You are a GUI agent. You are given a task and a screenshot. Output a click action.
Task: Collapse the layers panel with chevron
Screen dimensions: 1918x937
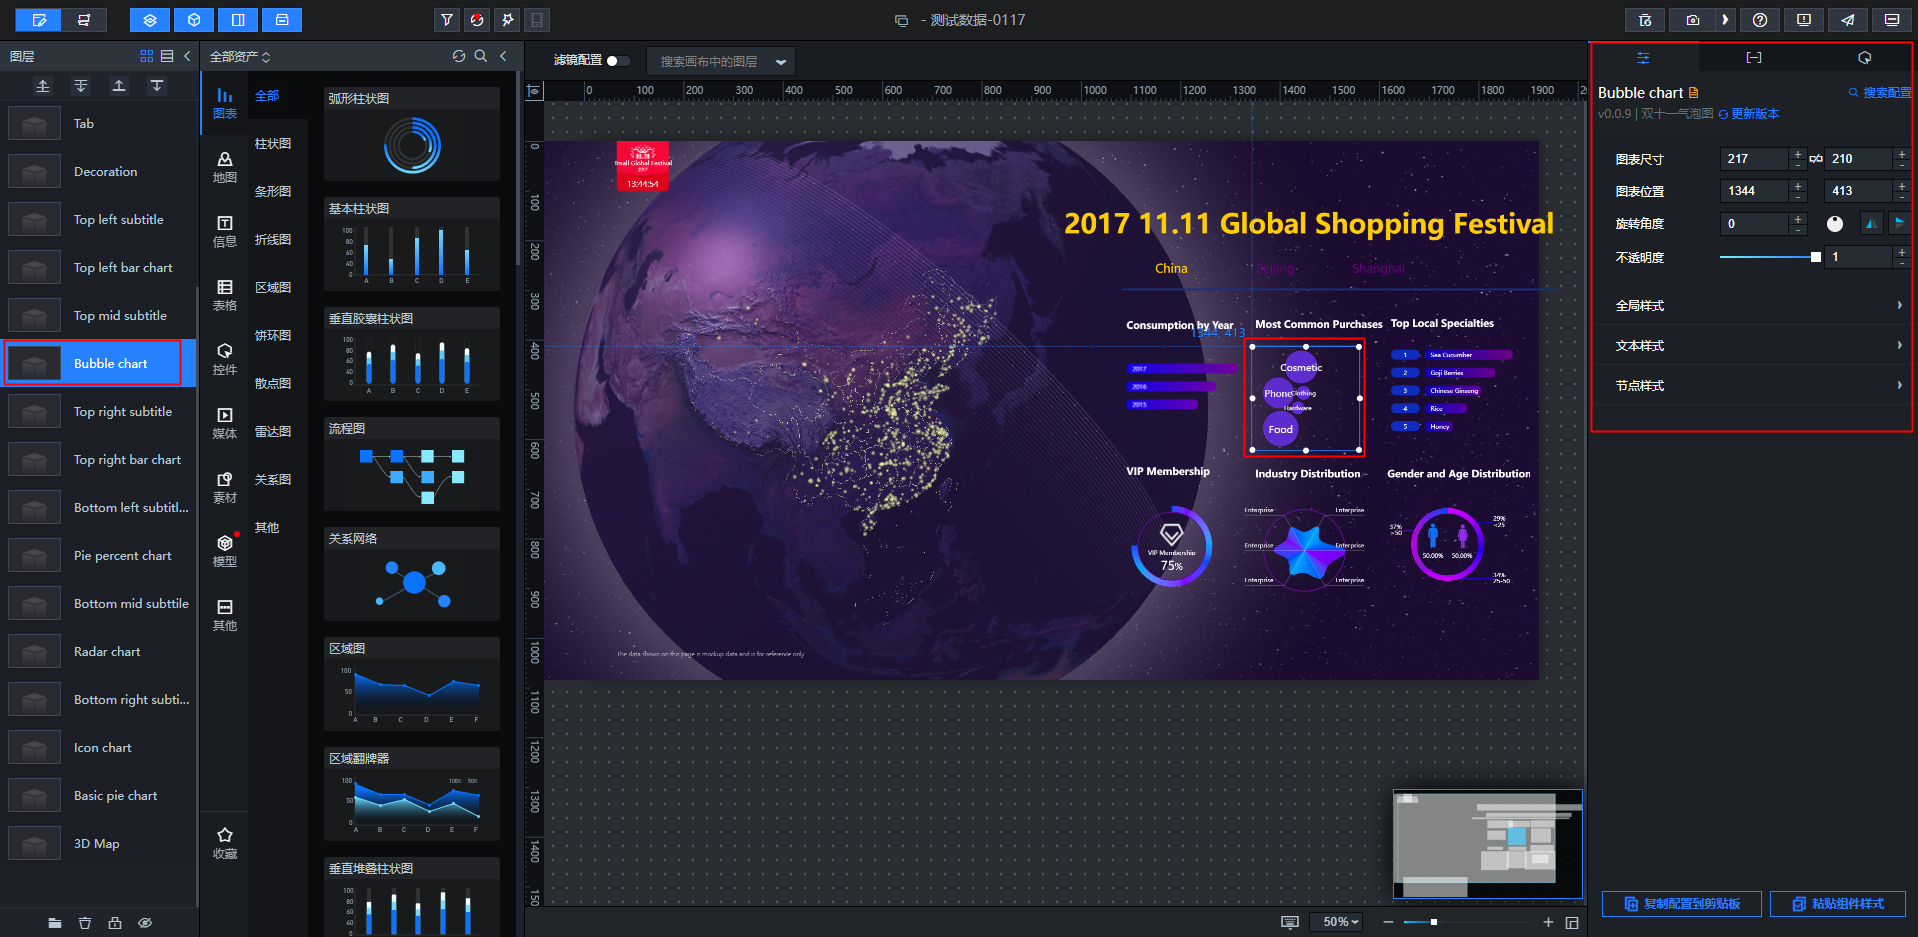coord(187,56)
